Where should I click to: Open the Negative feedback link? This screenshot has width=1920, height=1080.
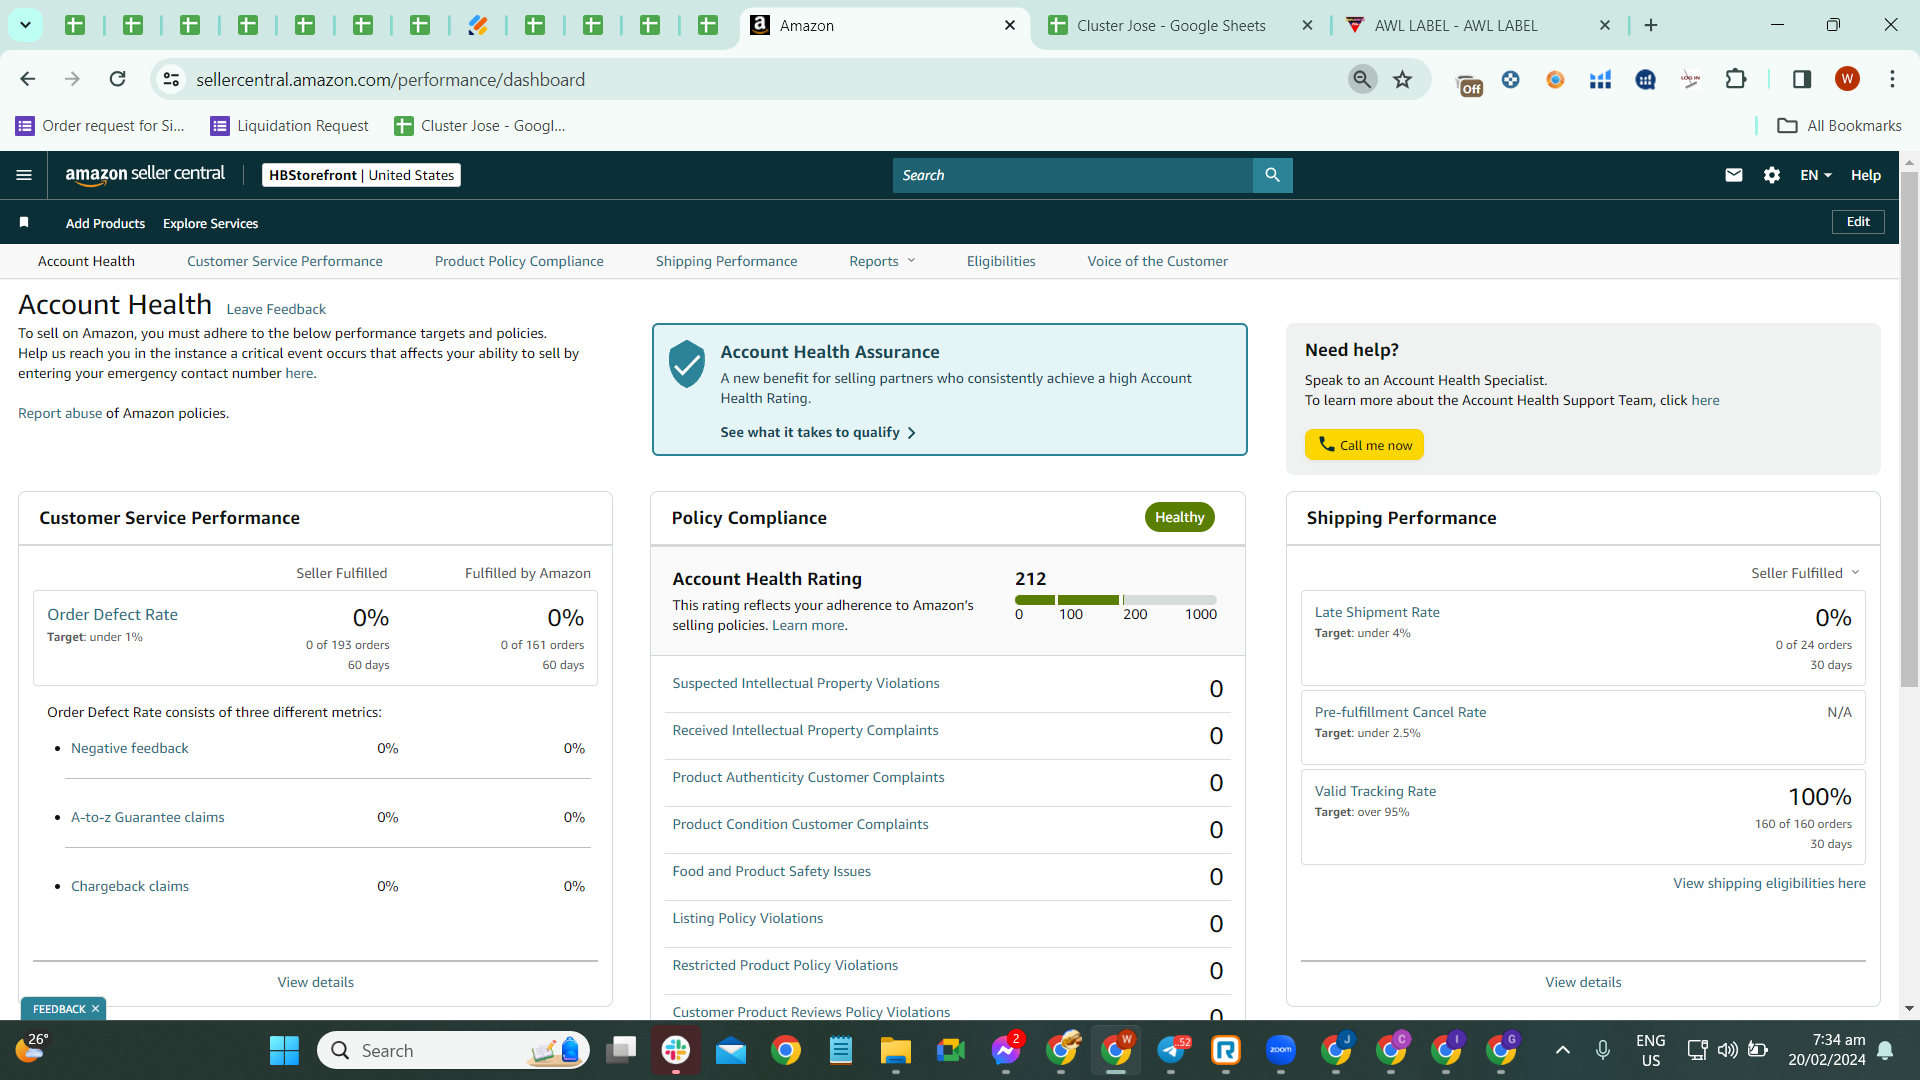click(x=130, y=748)
